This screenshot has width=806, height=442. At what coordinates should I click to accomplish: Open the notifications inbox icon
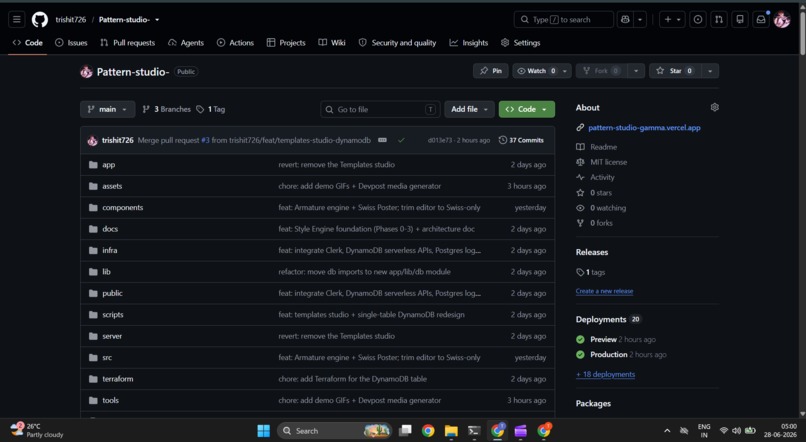click(x=761, y=20)
